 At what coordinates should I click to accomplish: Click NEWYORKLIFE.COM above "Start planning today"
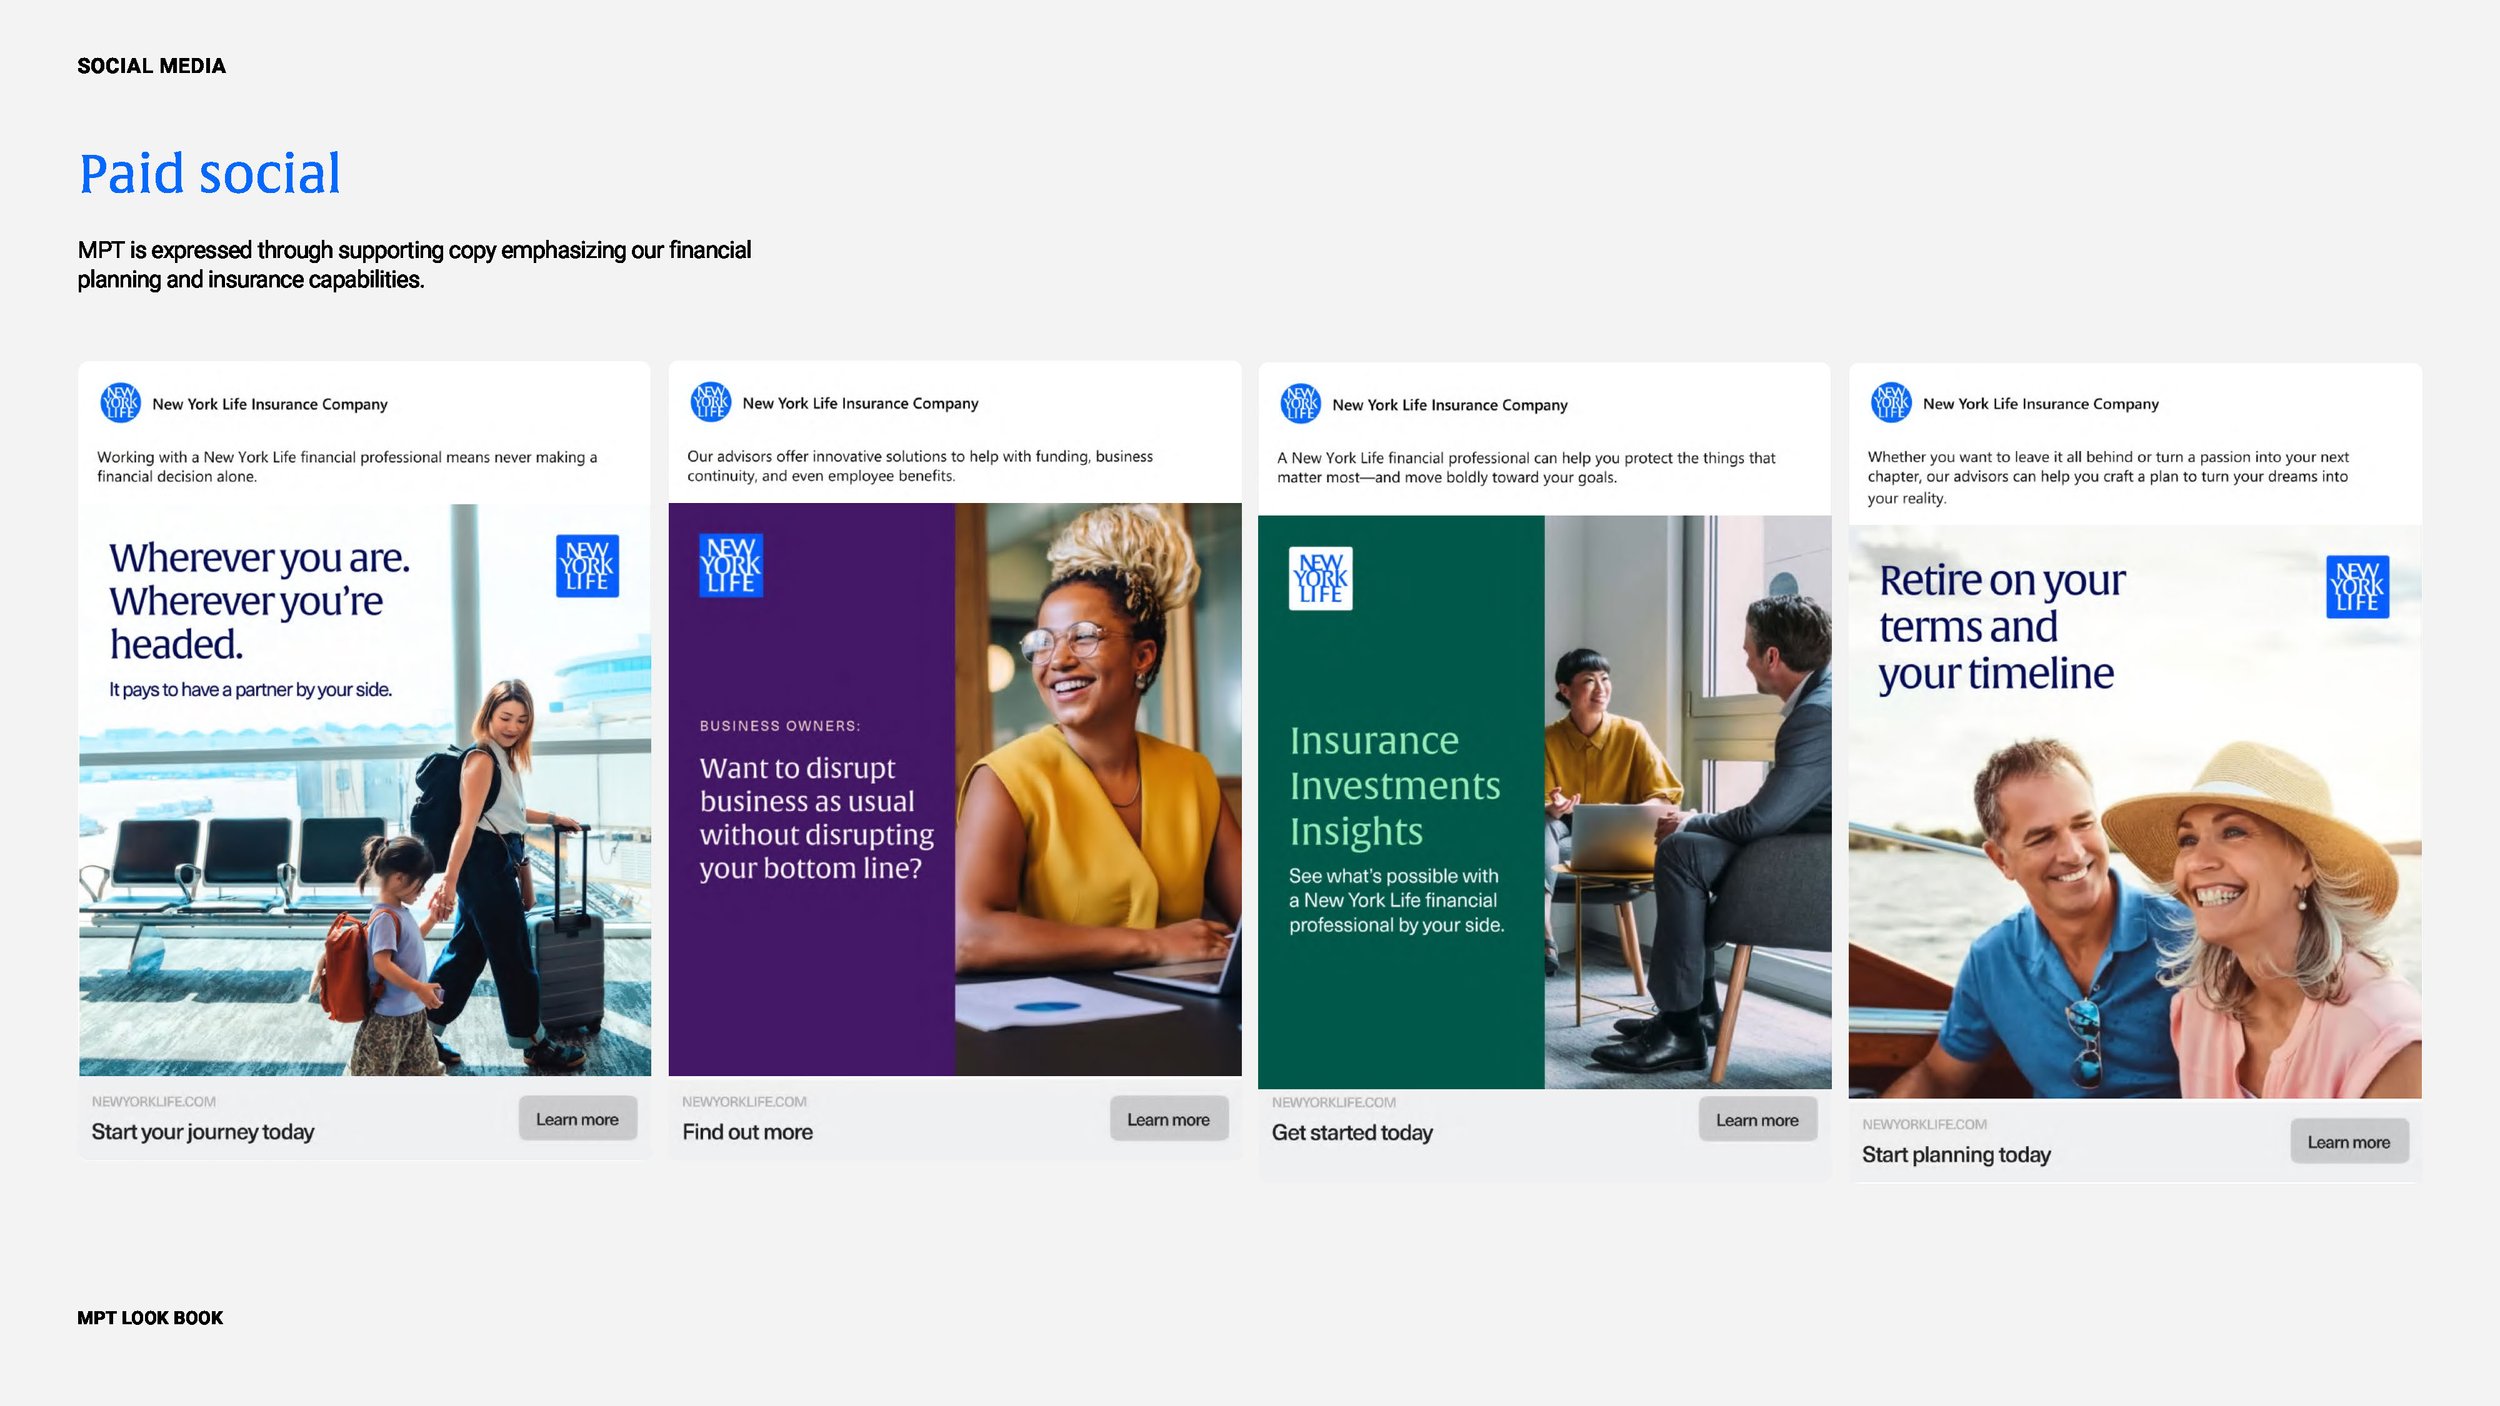point(1925,1125)
